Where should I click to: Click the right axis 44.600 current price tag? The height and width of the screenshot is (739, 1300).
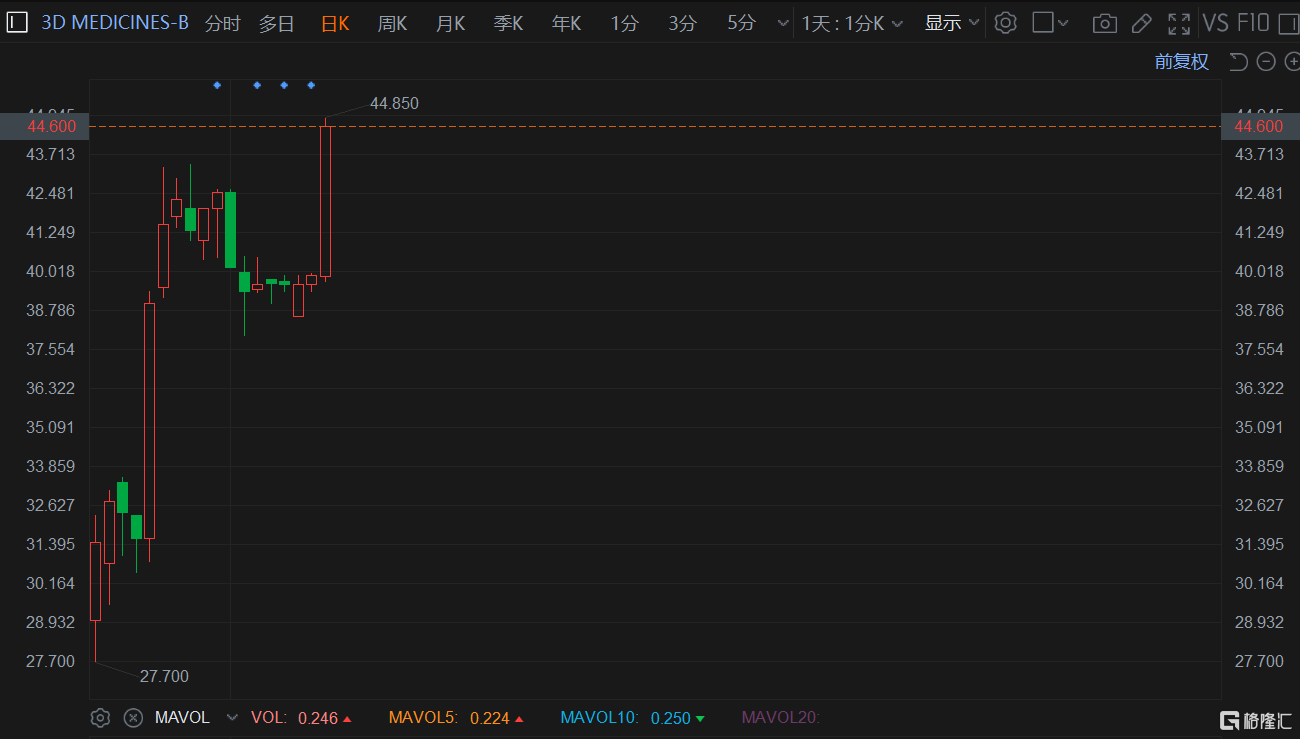click(1260, 126)
